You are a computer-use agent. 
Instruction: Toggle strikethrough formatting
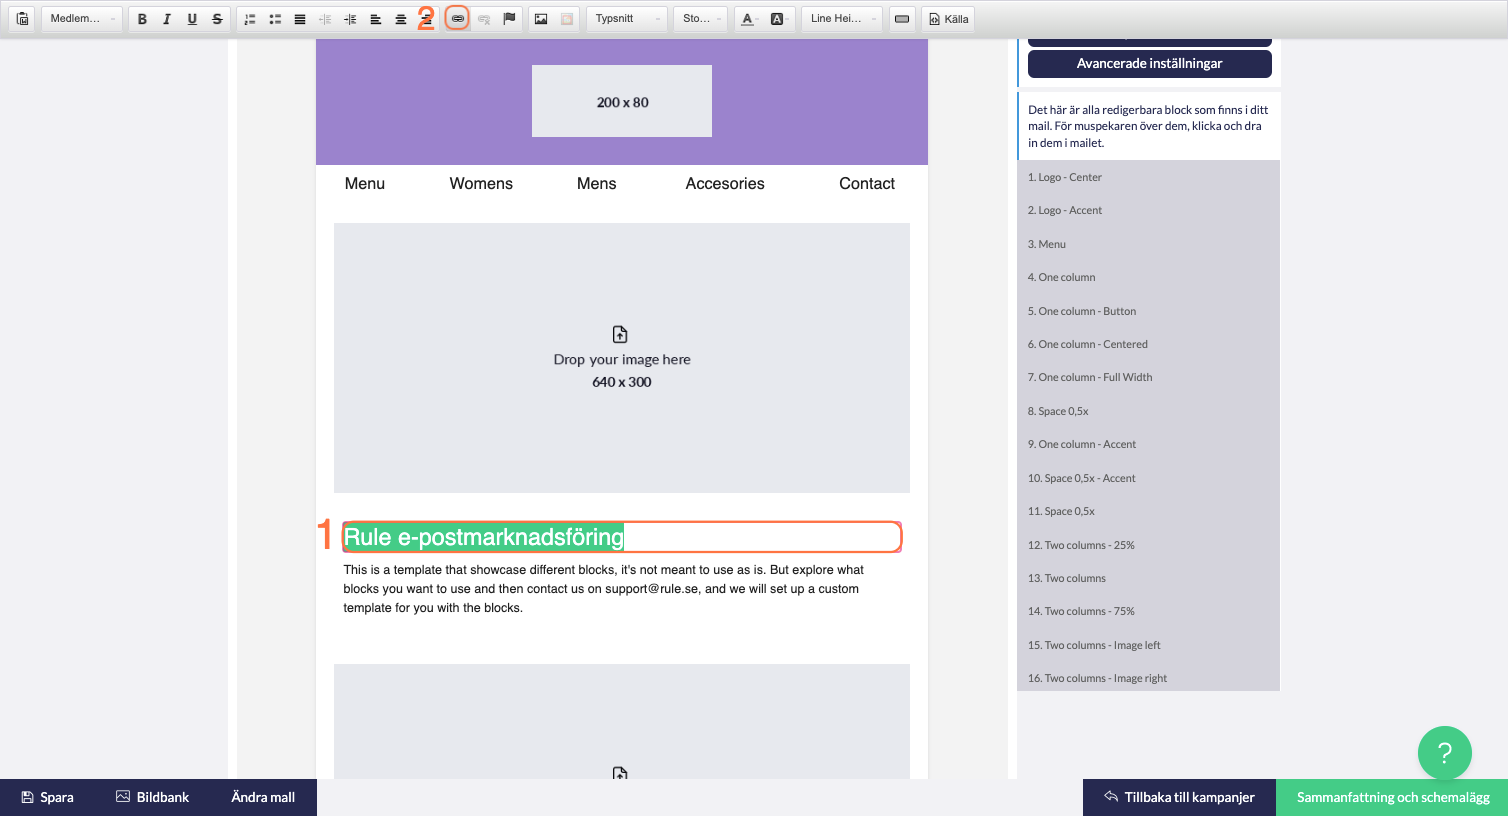[217, 19]
